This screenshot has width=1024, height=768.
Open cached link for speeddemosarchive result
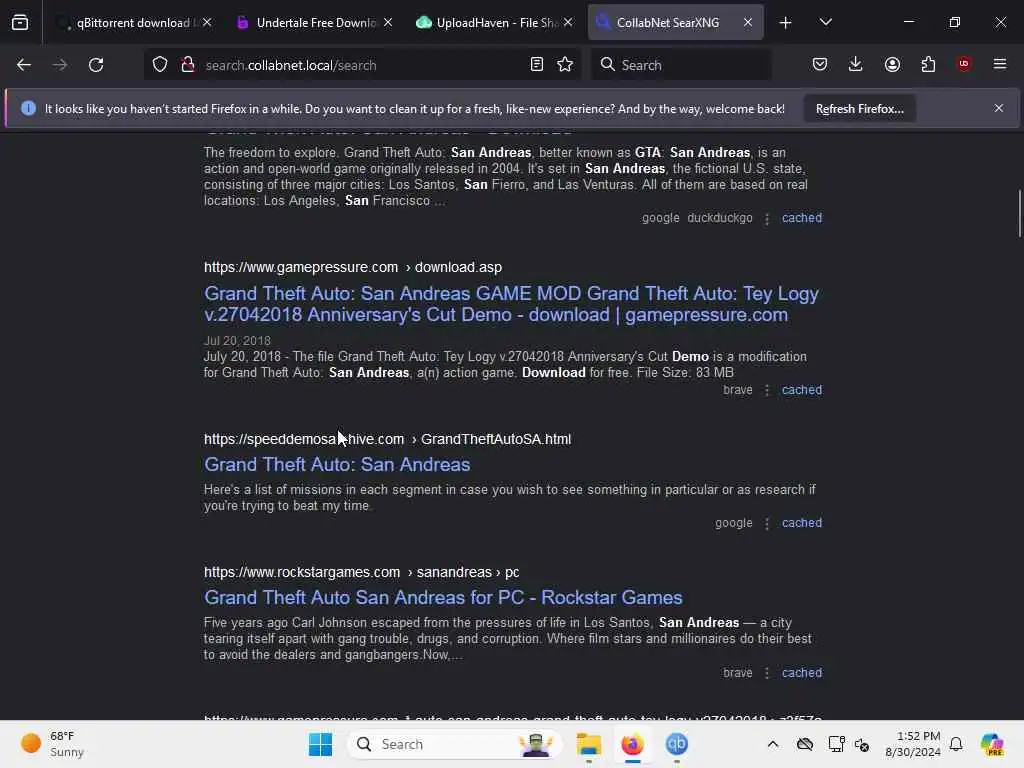pyautogui.click(x=802, y=523)
